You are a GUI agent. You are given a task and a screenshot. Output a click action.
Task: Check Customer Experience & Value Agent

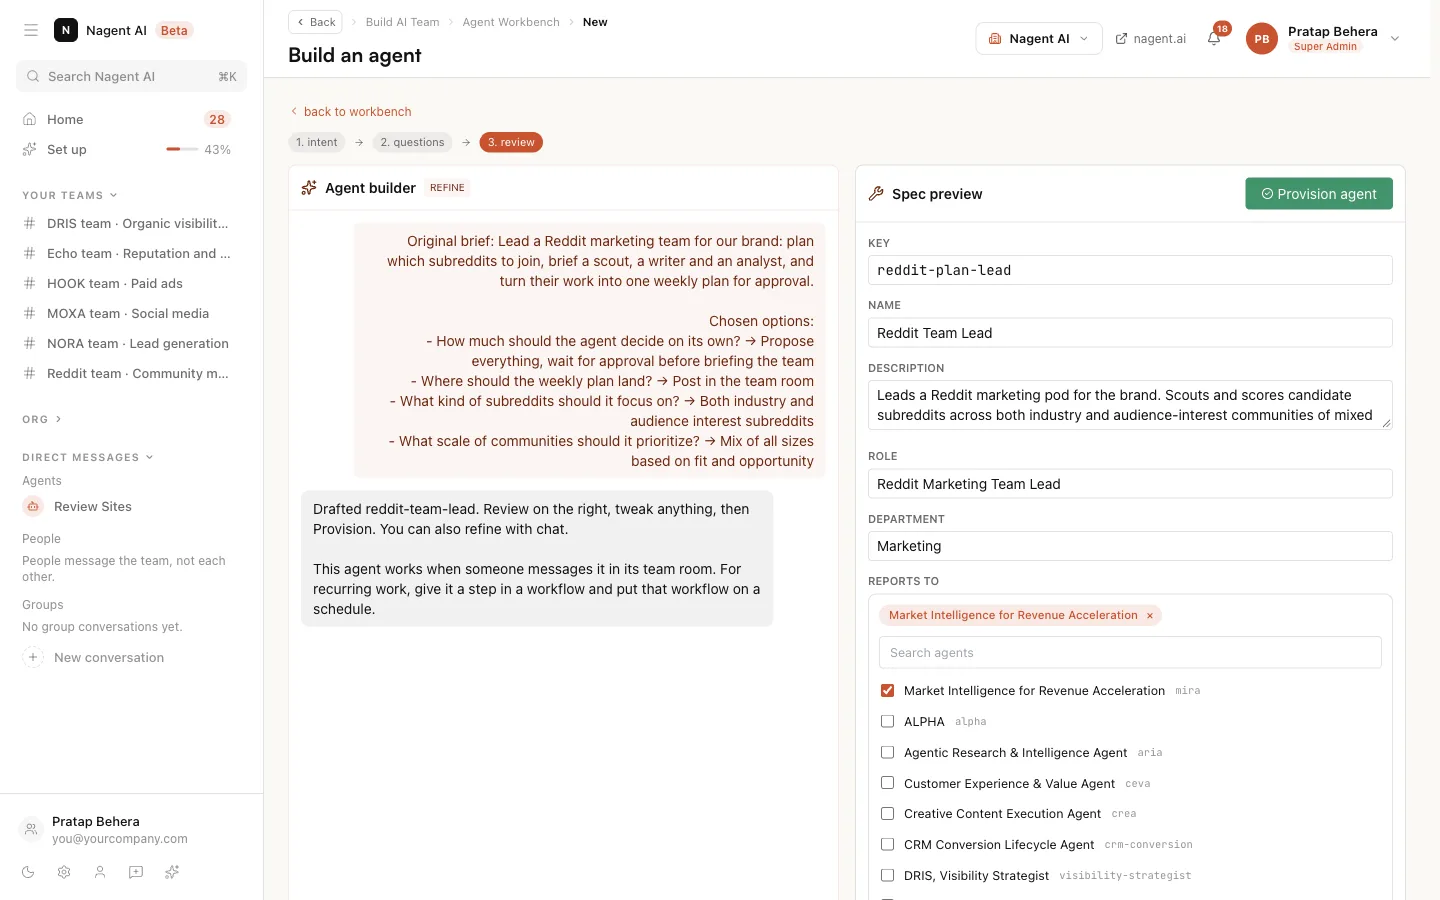[x=887, y=783]
